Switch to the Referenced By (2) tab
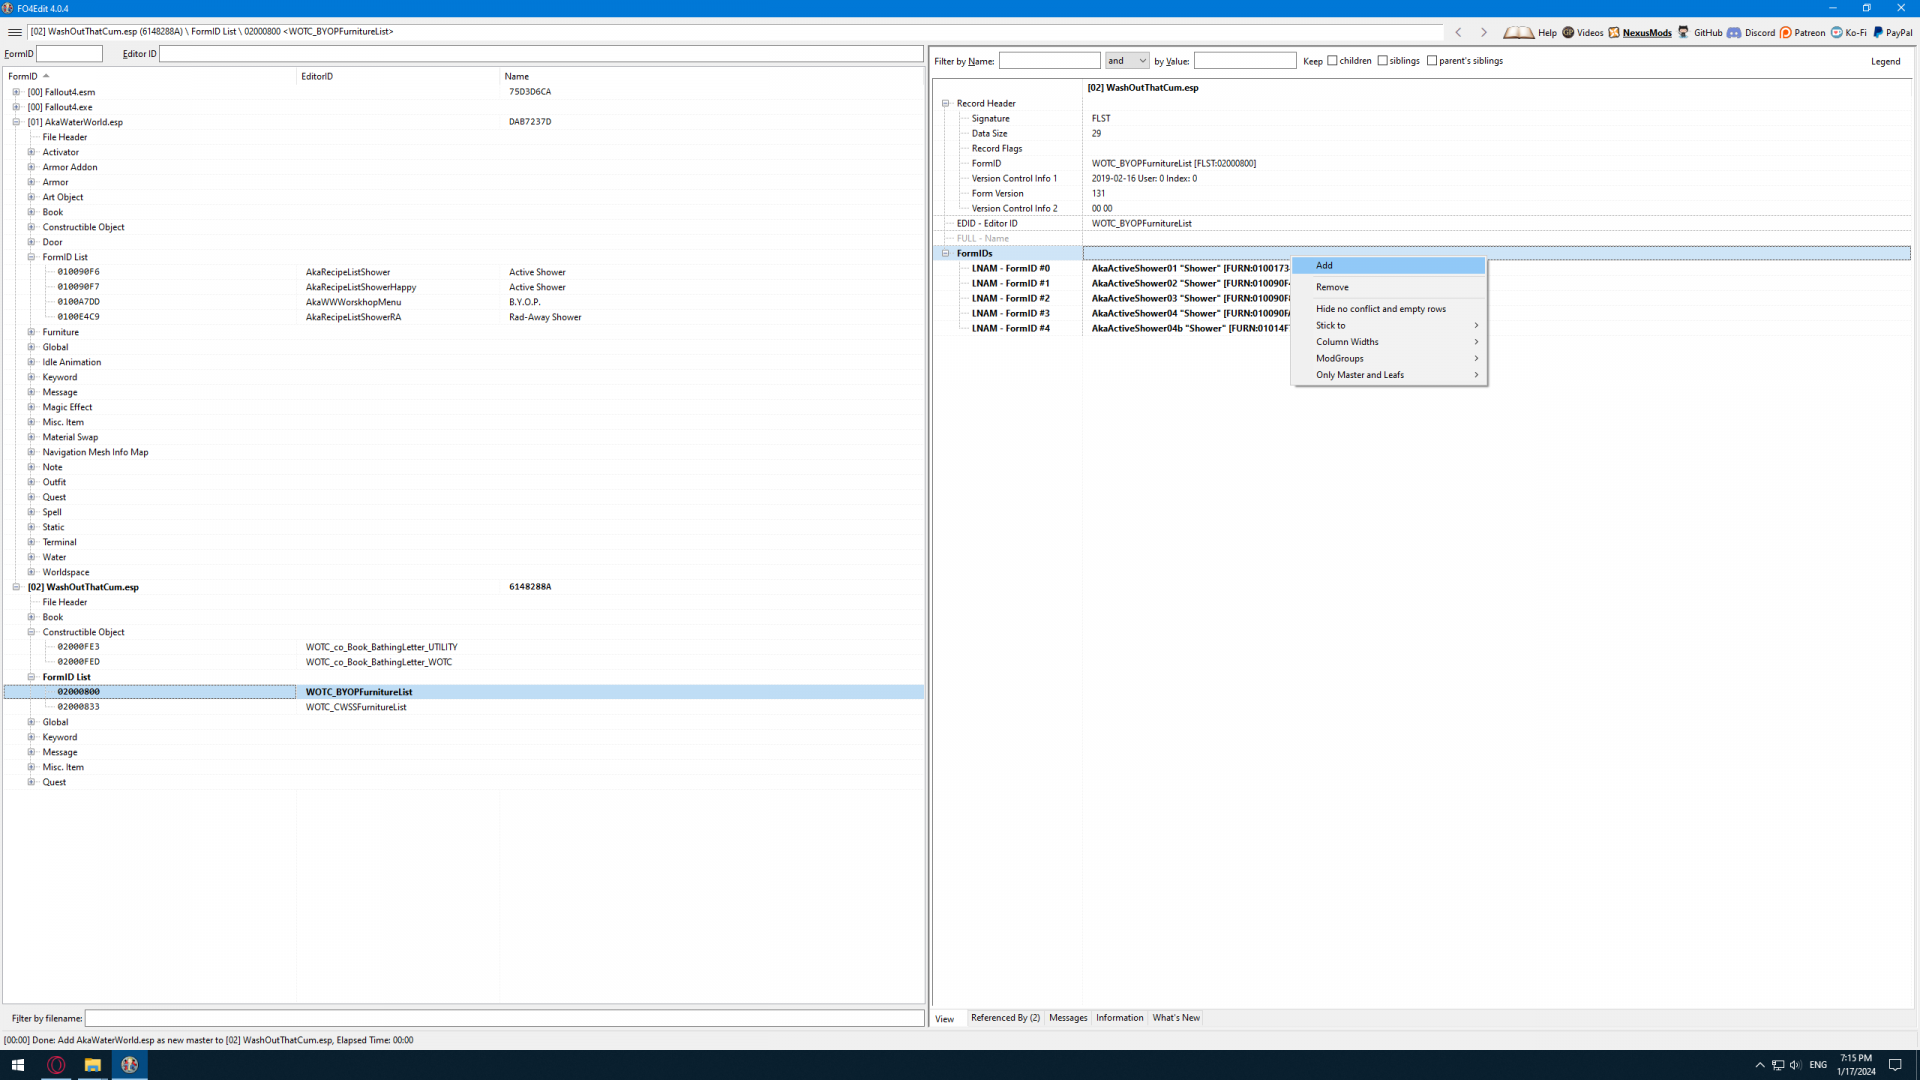 pos(1005,1018)
